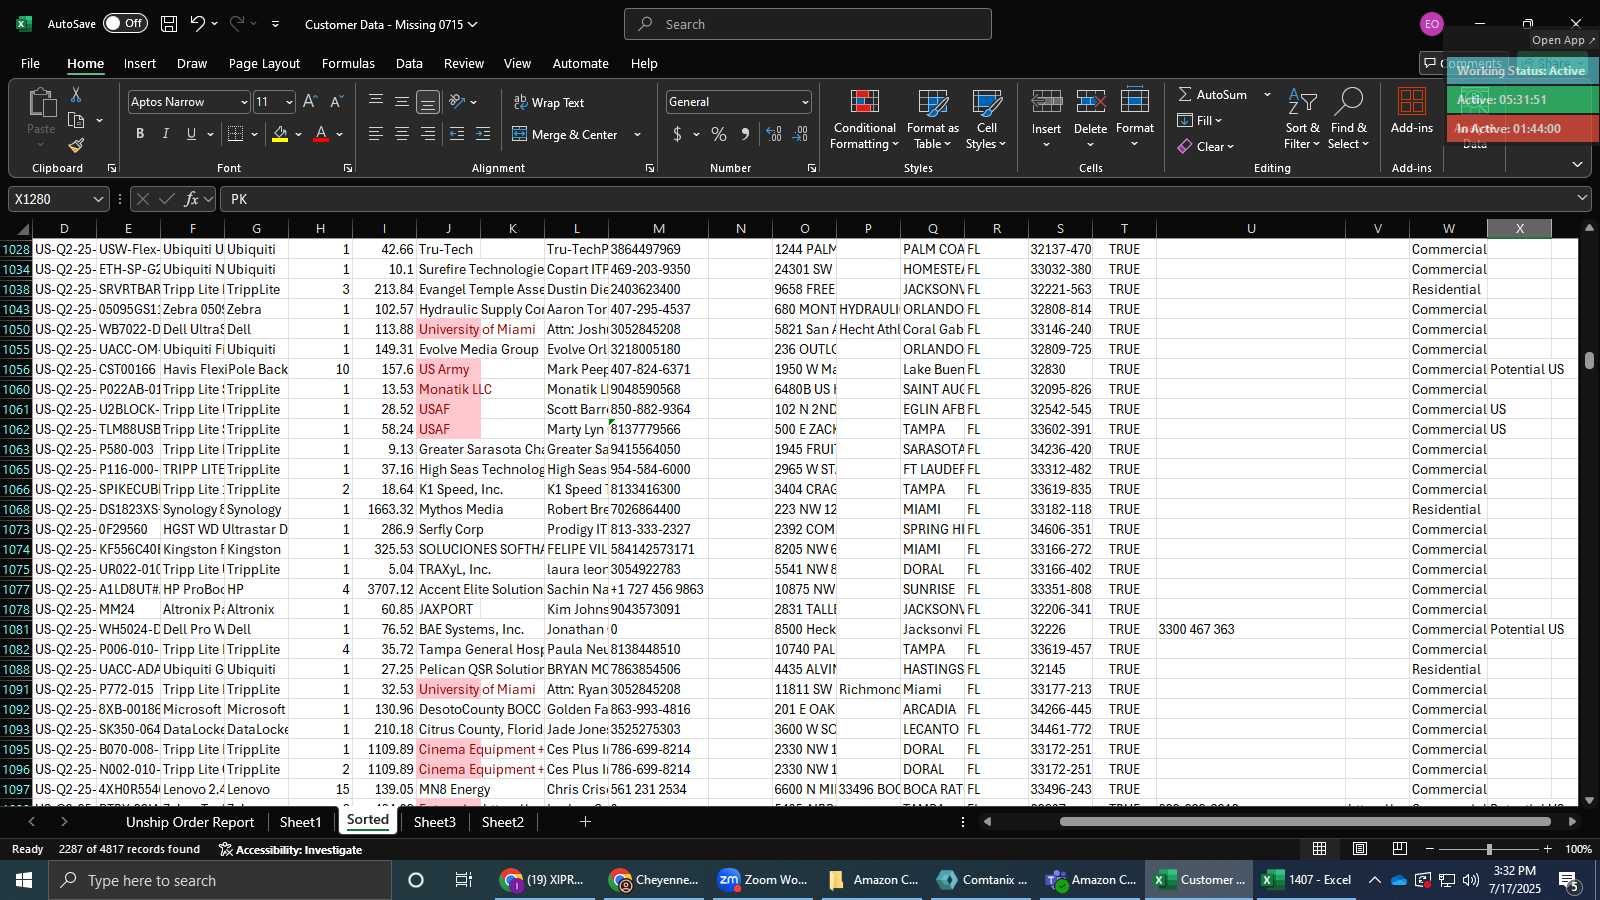Viewport: 1600px width, 900px height.
Task: Click Decrease Indent icon
Action: [457, 134]
